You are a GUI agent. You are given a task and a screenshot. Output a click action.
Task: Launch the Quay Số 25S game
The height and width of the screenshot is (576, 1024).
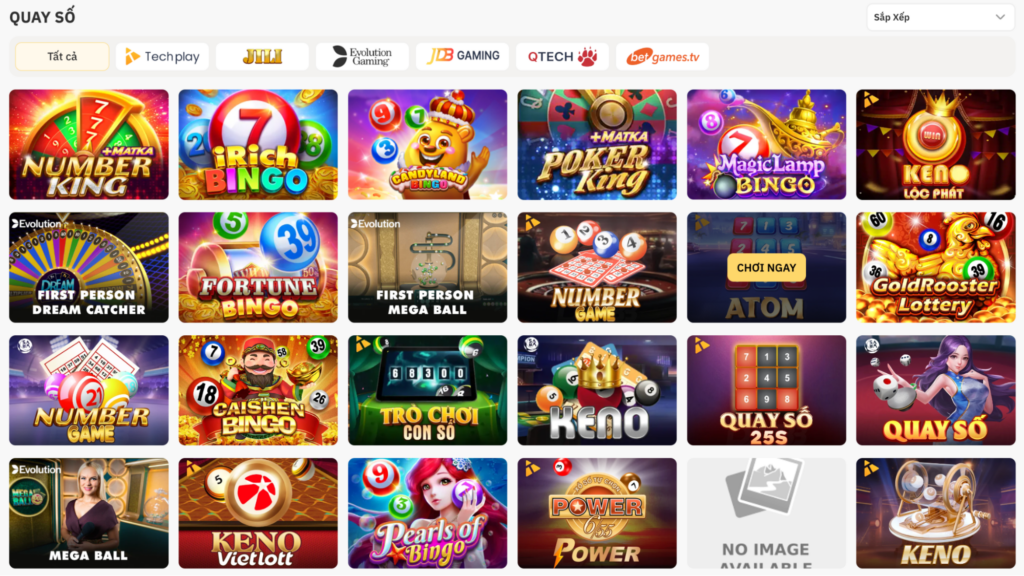[766, 390]
